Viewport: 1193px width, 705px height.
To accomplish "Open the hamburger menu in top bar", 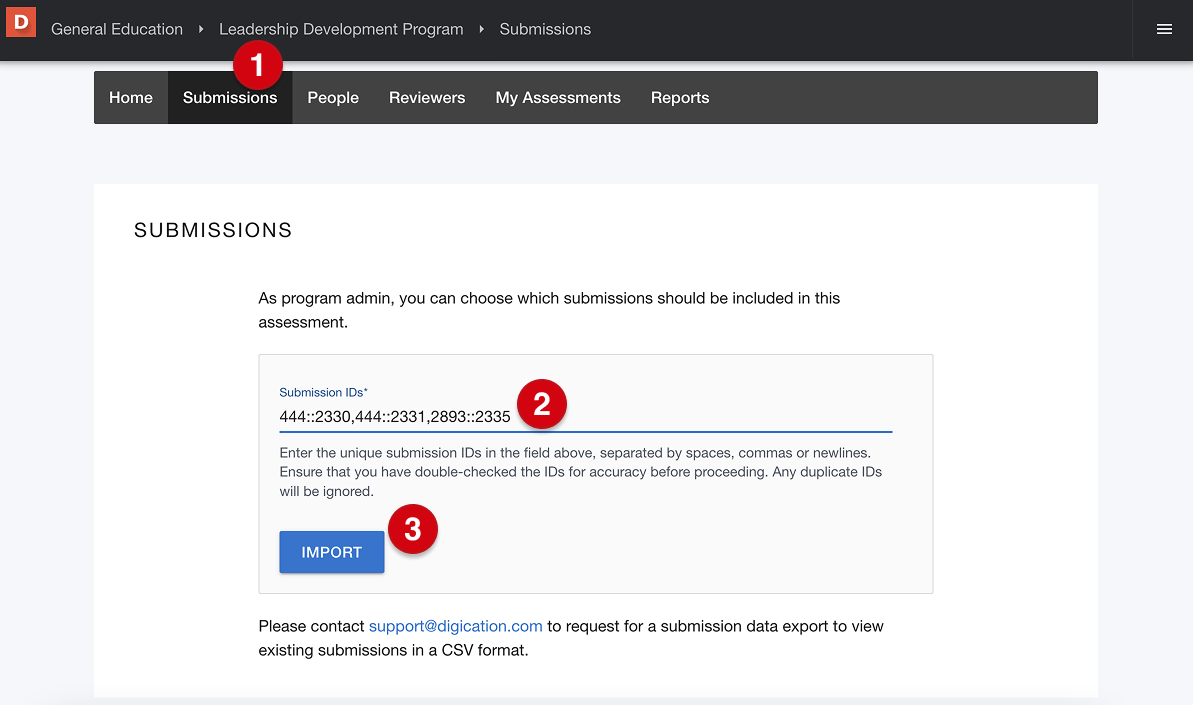I will tap(1164, 29).
